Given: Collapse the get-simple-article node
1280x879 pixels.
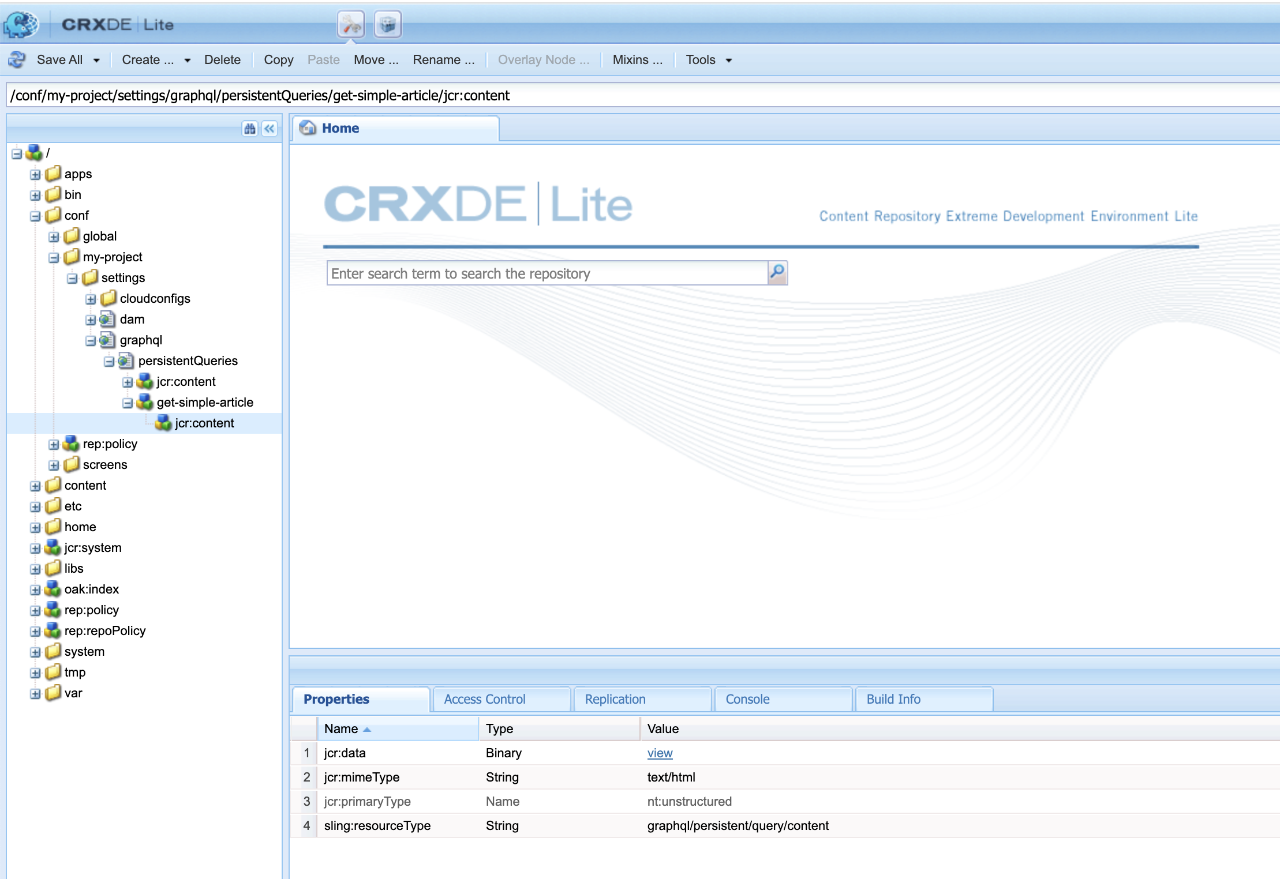Looking at the screenshot, I should (x=128, y=403).
